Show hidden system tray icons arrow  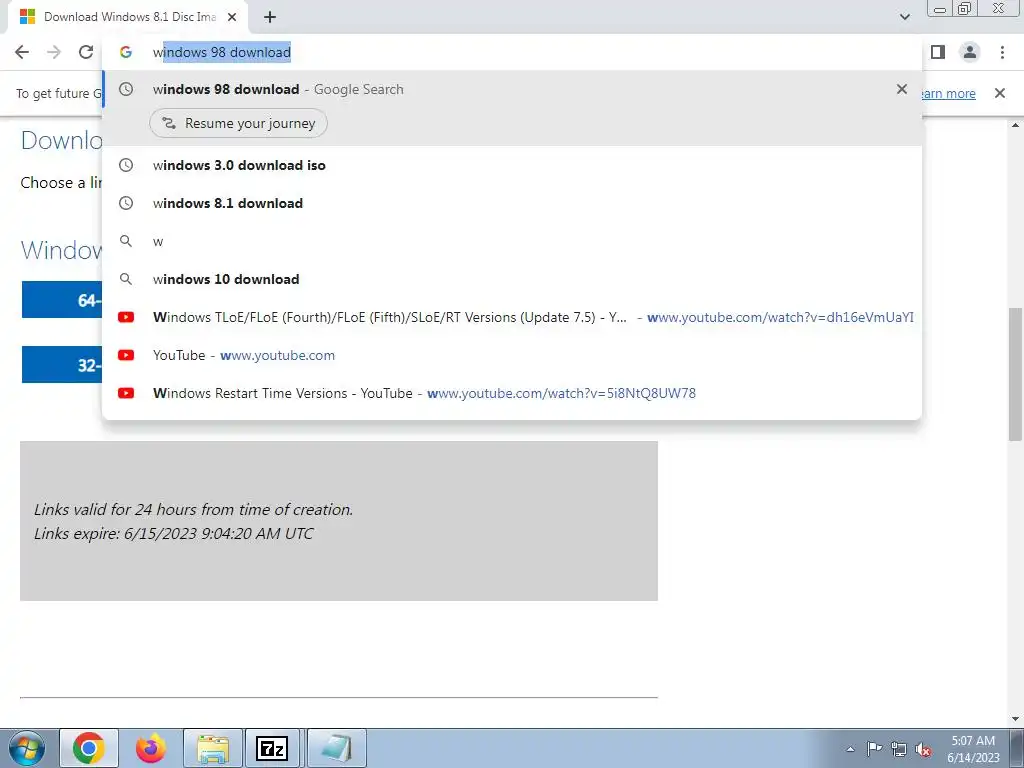tap(850, 749)
